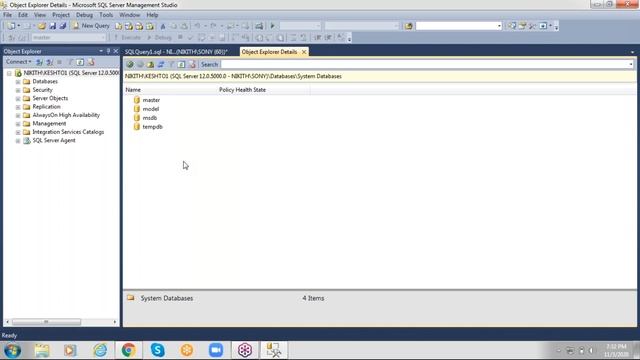The image size is (640, 360).
Task: Close the Object Explorer Details tab
Action: point(304,52)
